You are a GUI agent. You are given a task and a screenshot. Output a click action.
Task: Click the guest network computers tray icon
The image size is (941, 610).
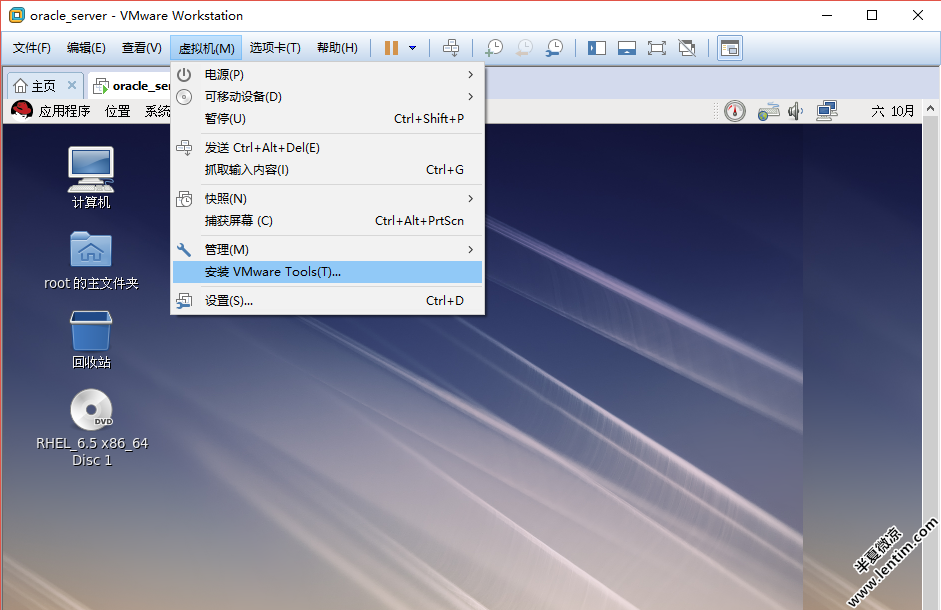pos(827,111)
